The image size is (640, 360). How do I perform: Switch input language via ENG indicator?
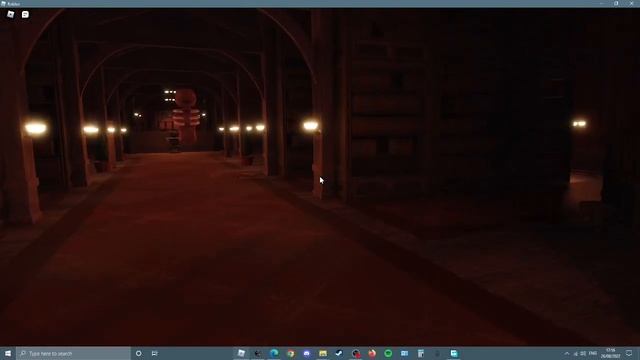[x=593, y=353]
